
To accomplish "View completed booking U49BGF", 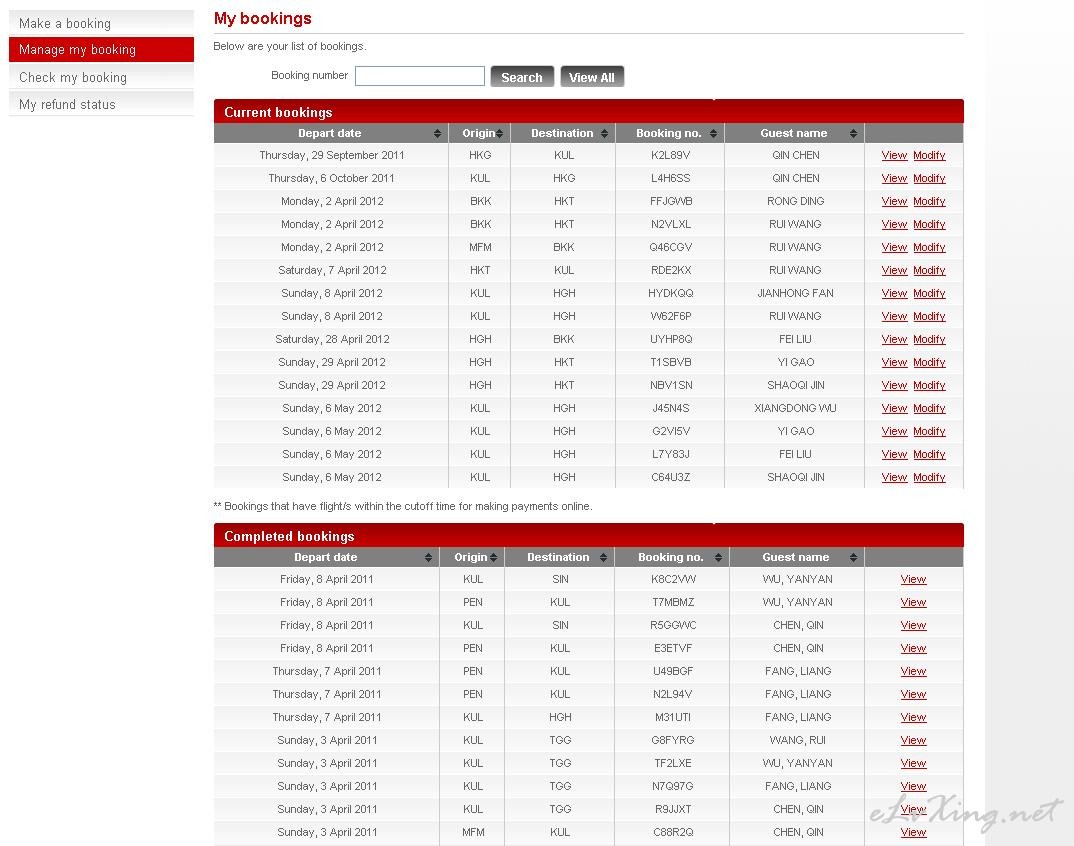I will 913,671.
